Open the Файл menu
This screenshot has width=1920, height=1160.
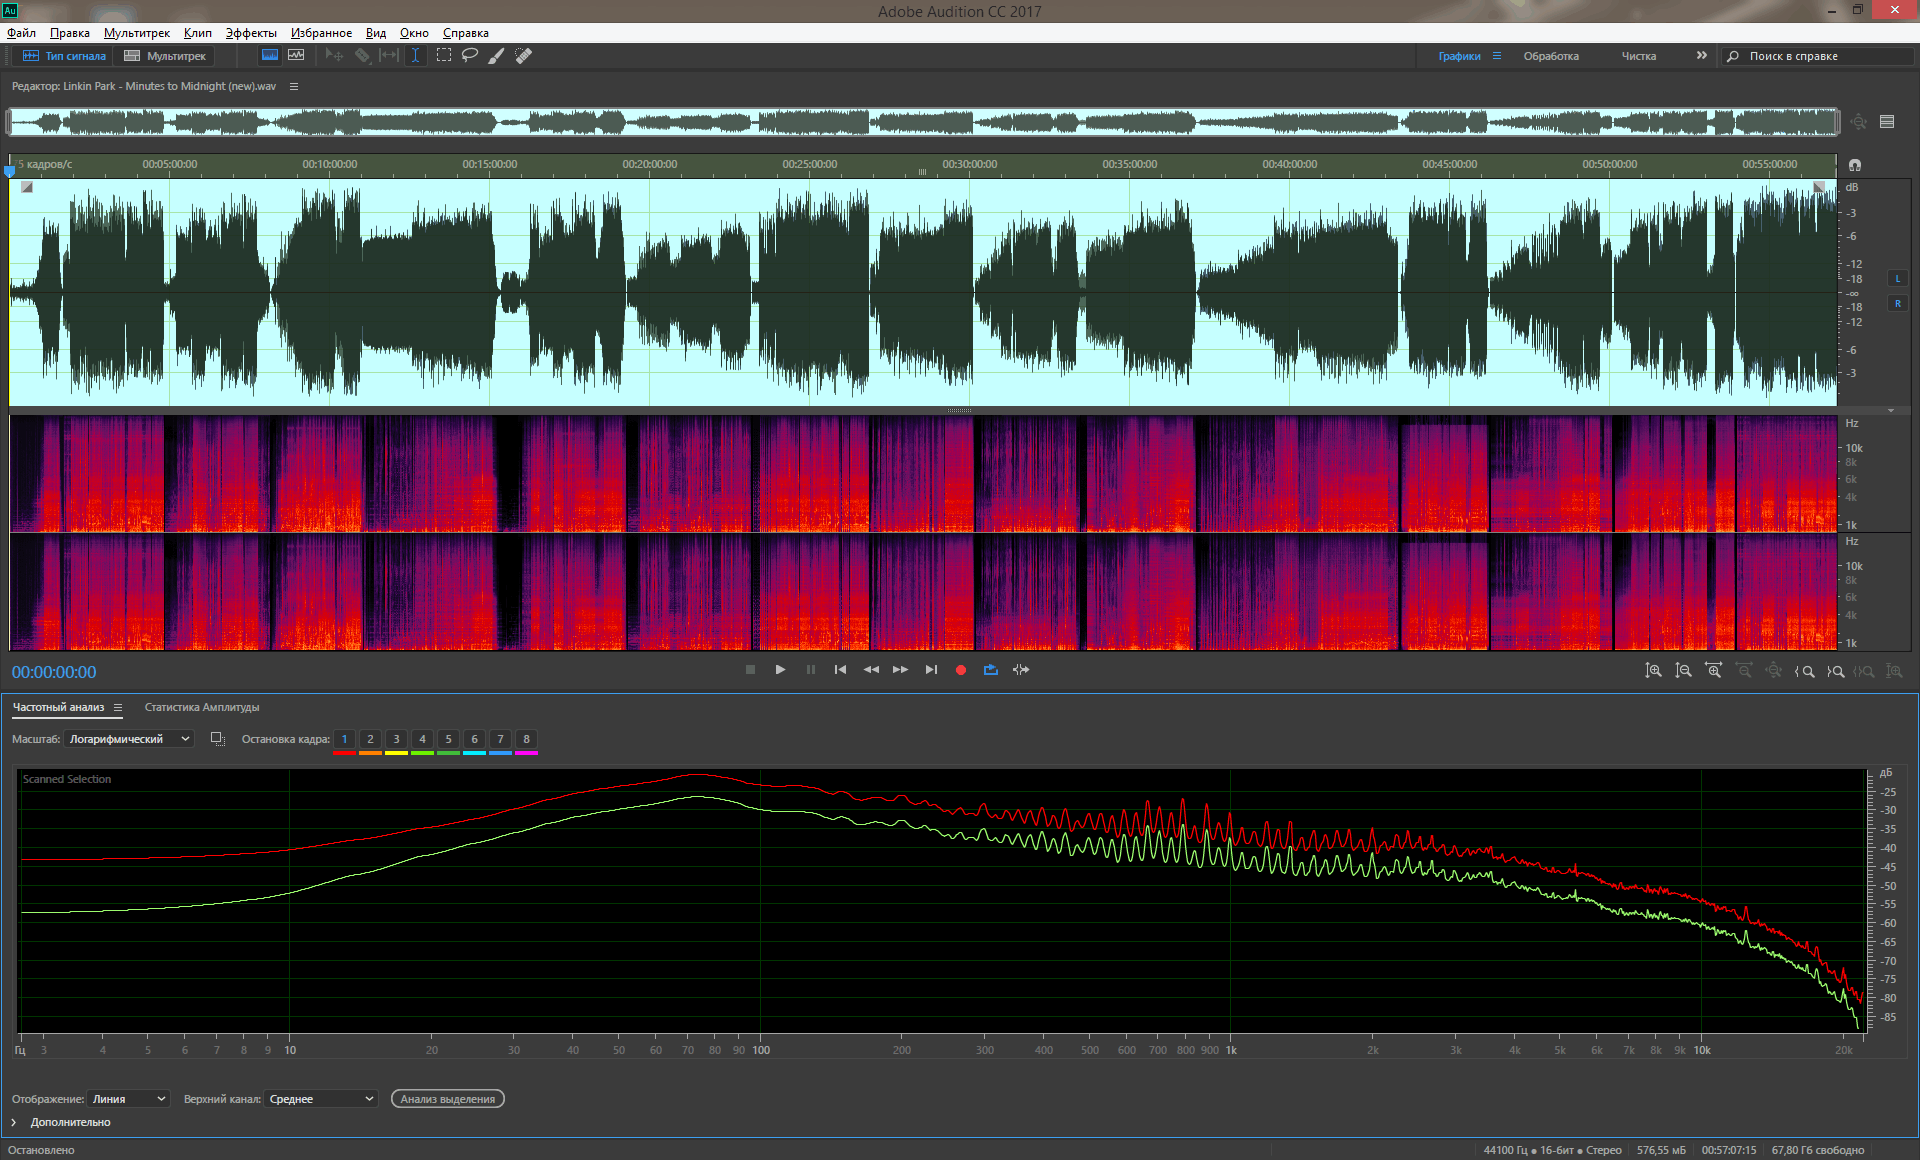point(21,32)
